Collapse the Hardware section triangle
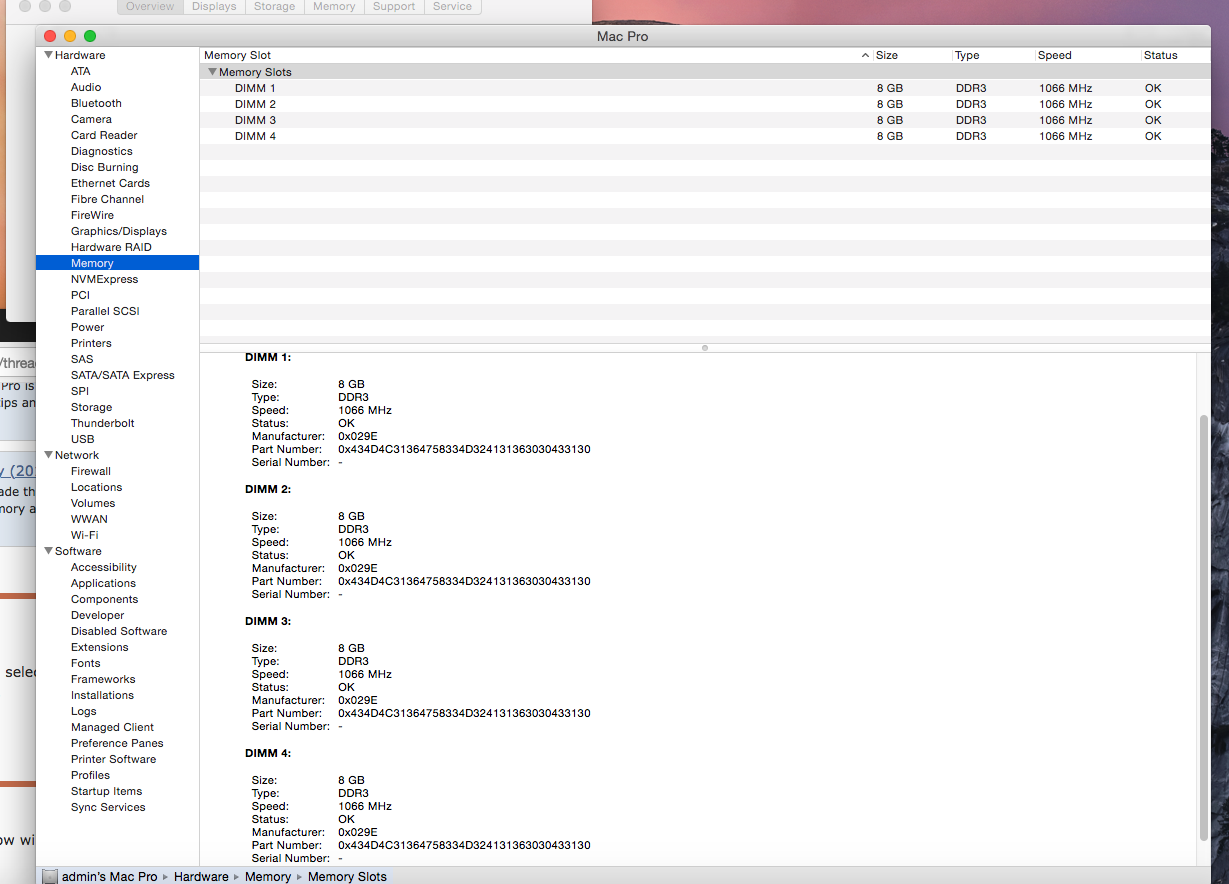The image size is (1229, 884). point(48,55)
